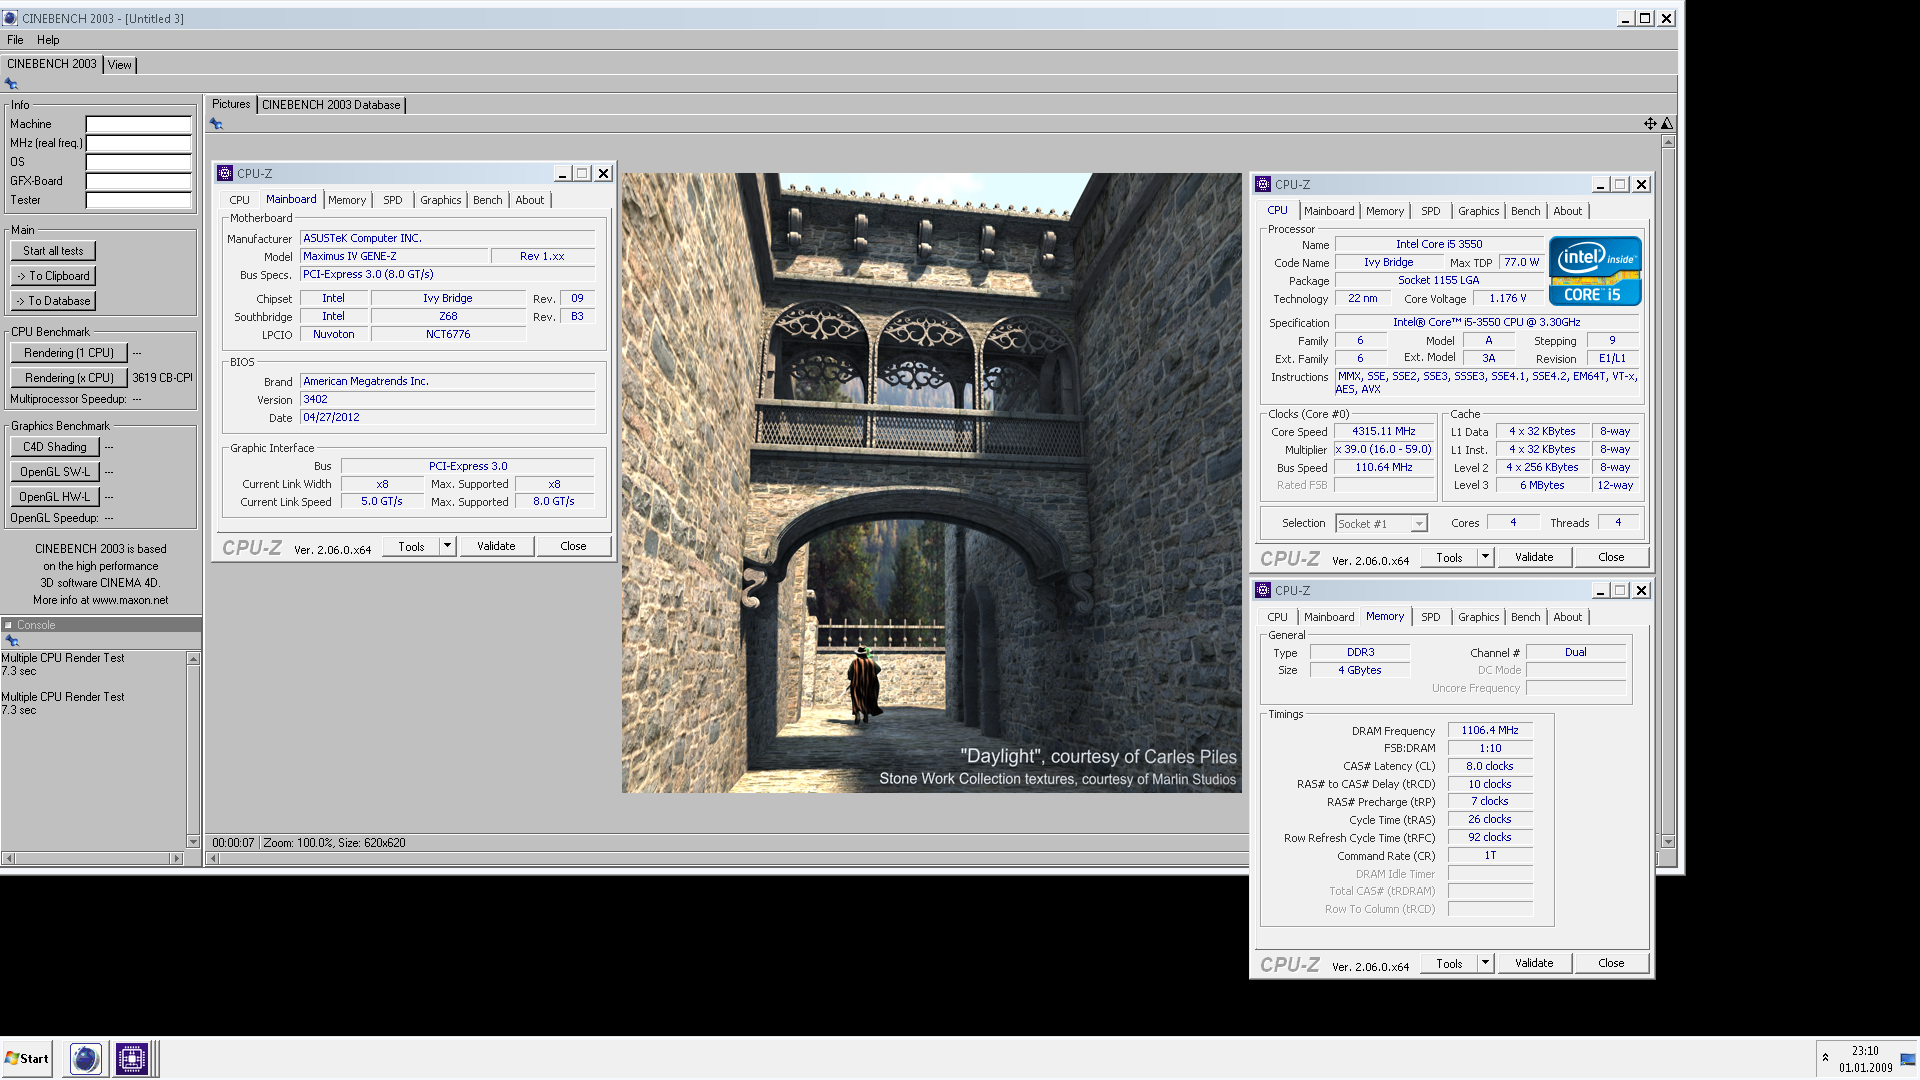Close the CPU-Z Mainboard window
Viewport: 1920px width, 1080px height.
pos(603,174)
